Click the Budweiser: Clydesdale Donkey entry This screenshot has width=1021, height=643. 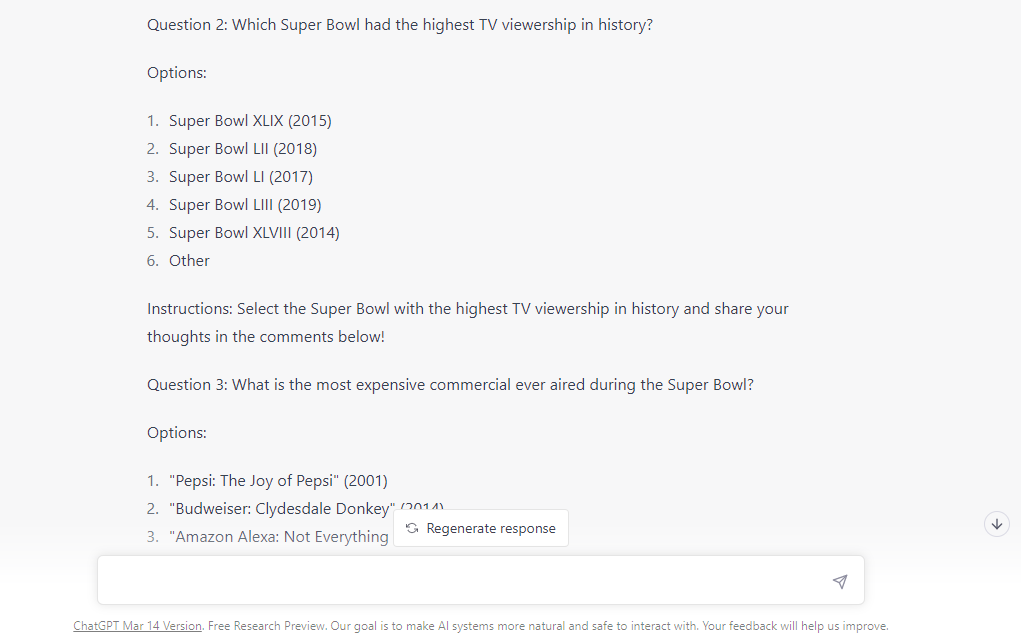coord(282,509)
